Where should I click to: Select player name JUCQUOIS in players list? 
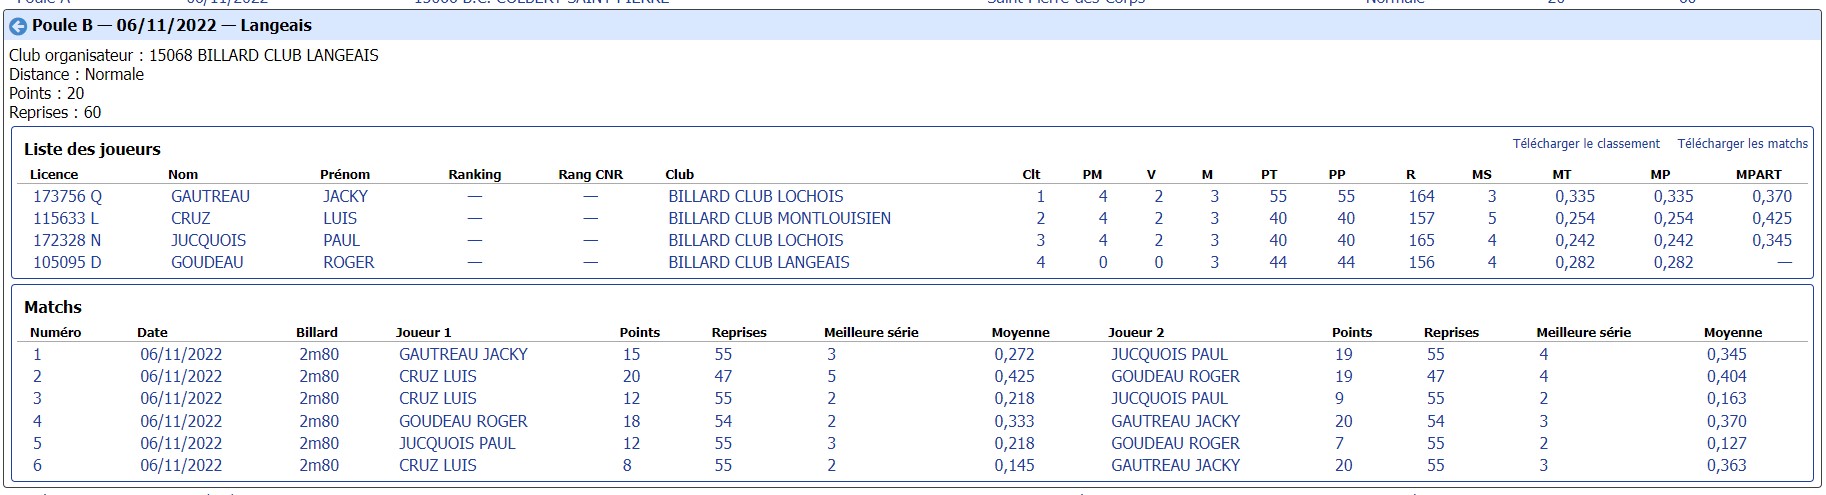(208, 241)
